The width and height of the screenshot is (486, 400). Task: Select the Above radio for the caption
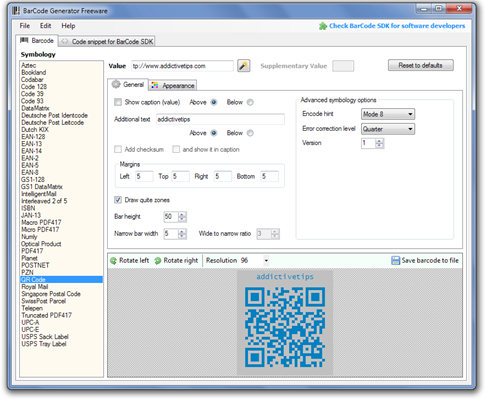coord(214,102)
